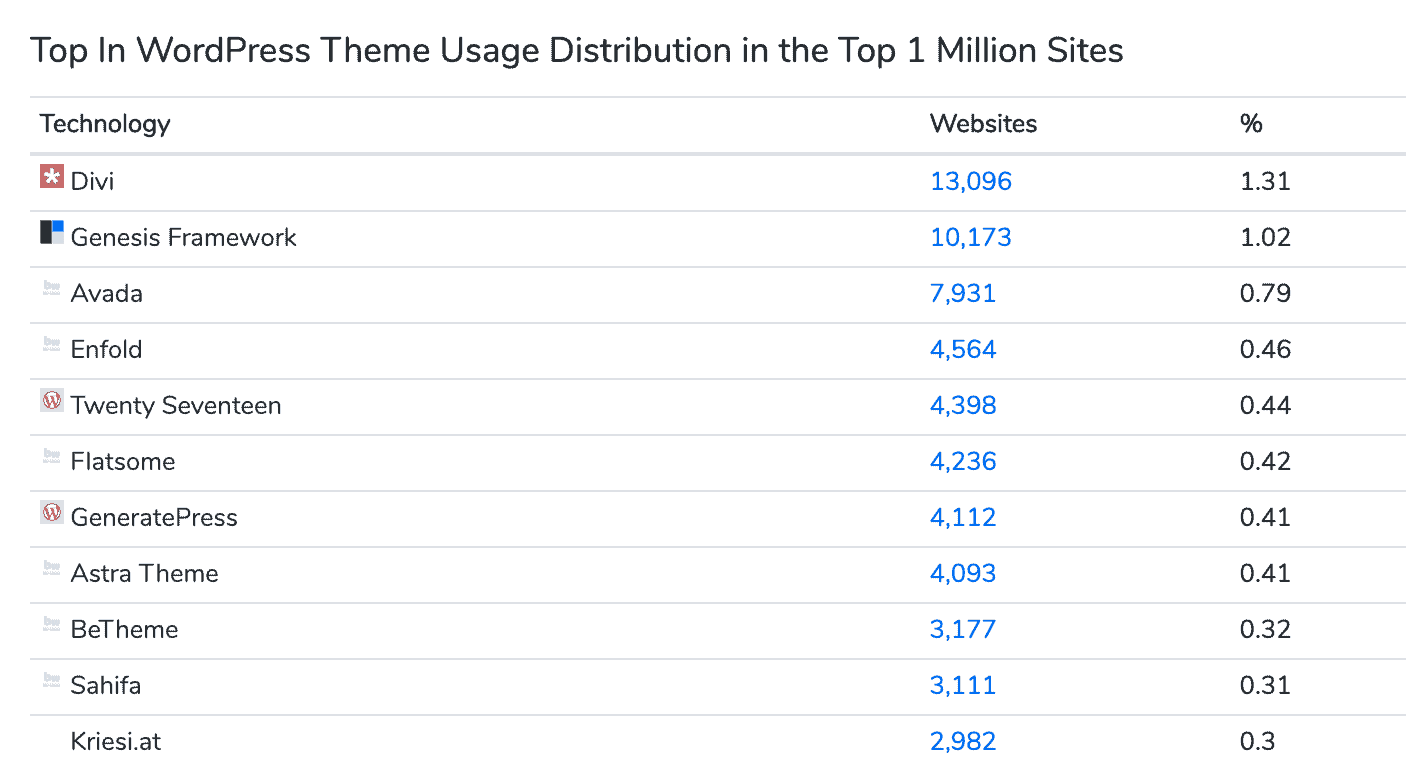
Task: Select the Kriesi.at technology name
Action: coord(116,741)
